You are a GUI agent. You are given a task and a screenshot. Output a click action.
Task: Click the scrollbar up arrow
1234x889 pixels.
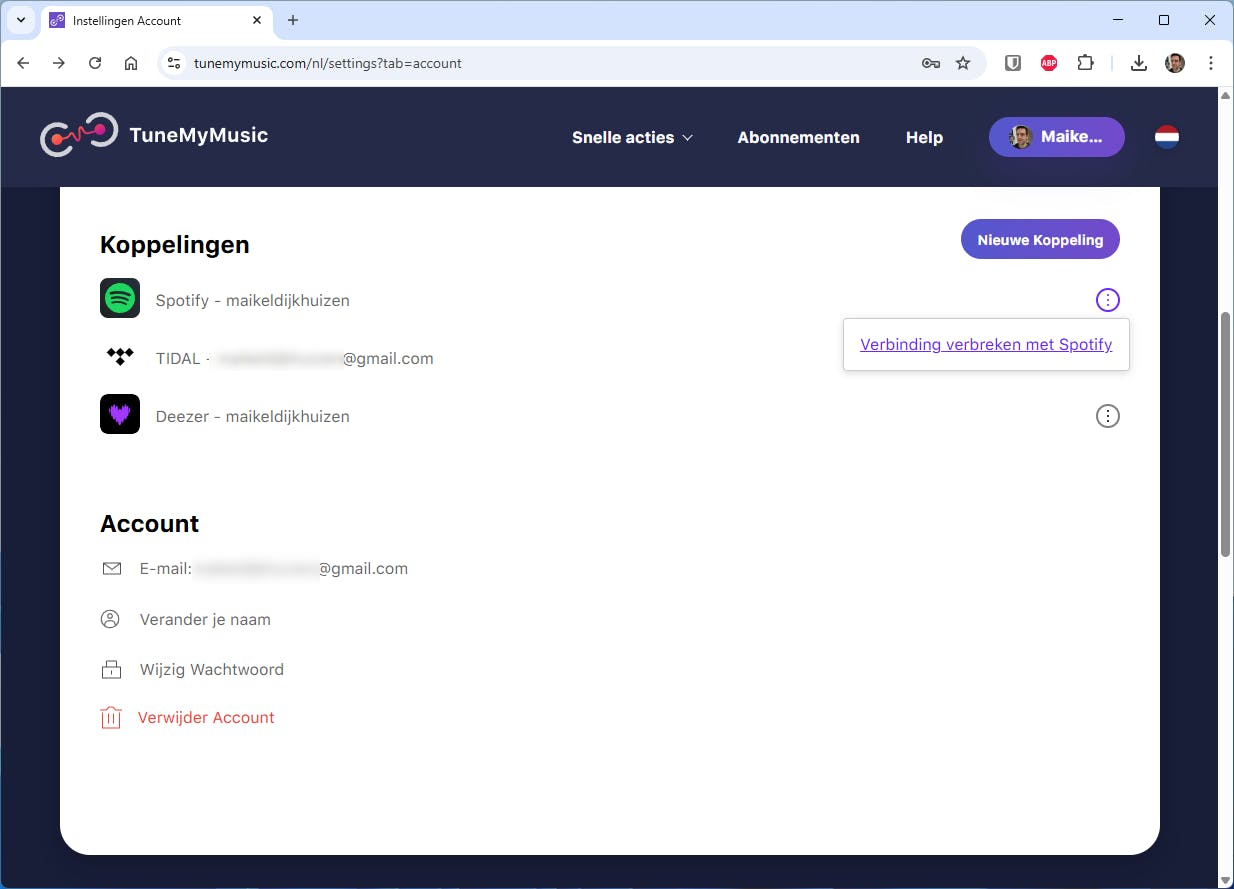pyautogui.click(x=1226, y=95)
